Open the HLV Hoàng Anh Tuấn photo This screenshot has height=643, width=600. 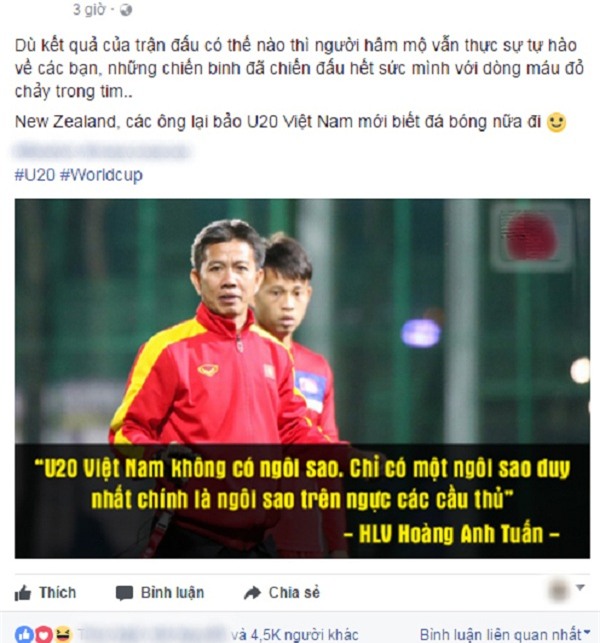302,378
